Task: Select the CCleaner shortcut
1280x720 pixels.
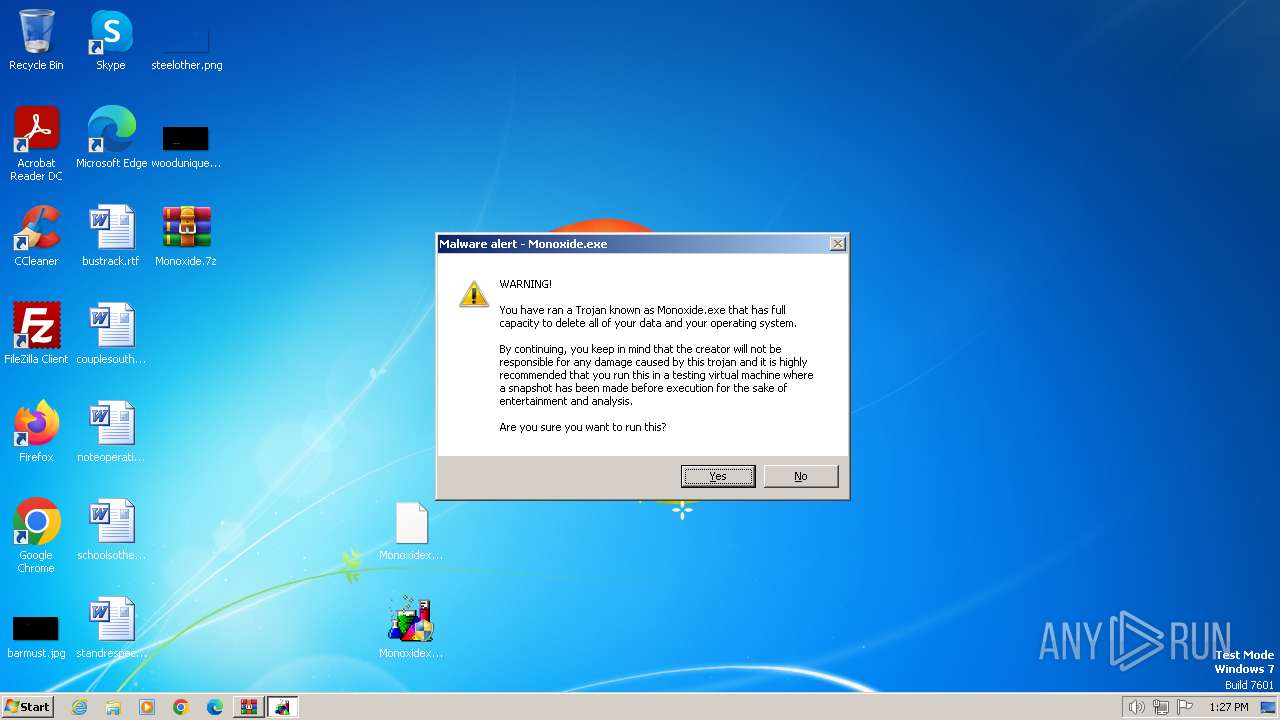Action: tap(36, 236)
